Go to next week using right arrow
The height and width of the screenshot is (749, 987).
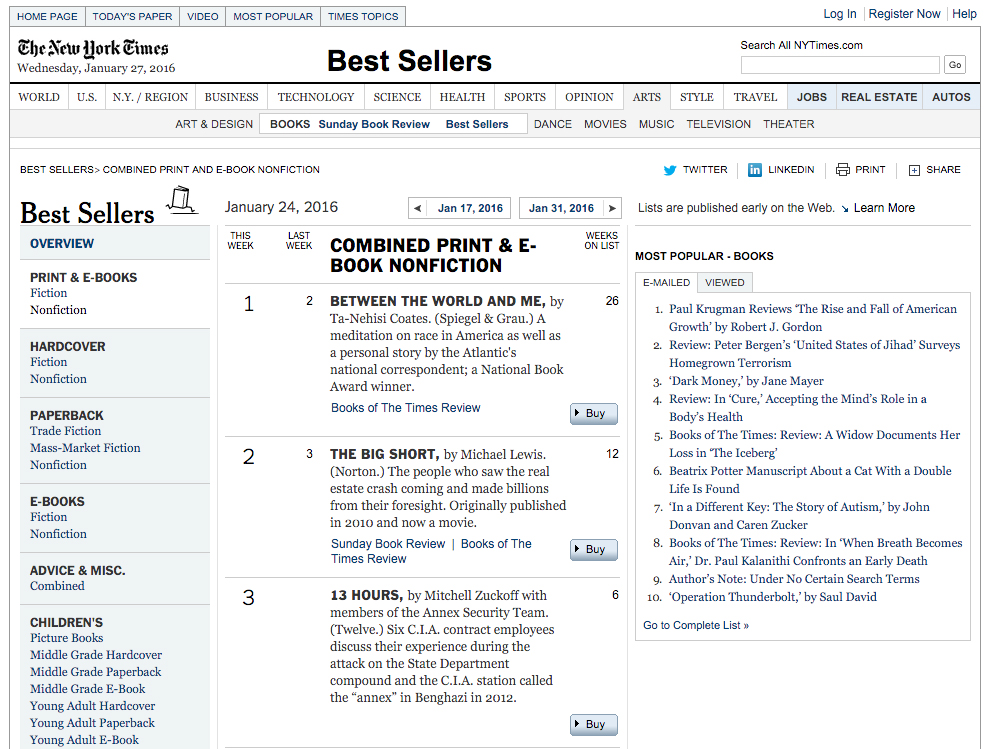point(613,209)
